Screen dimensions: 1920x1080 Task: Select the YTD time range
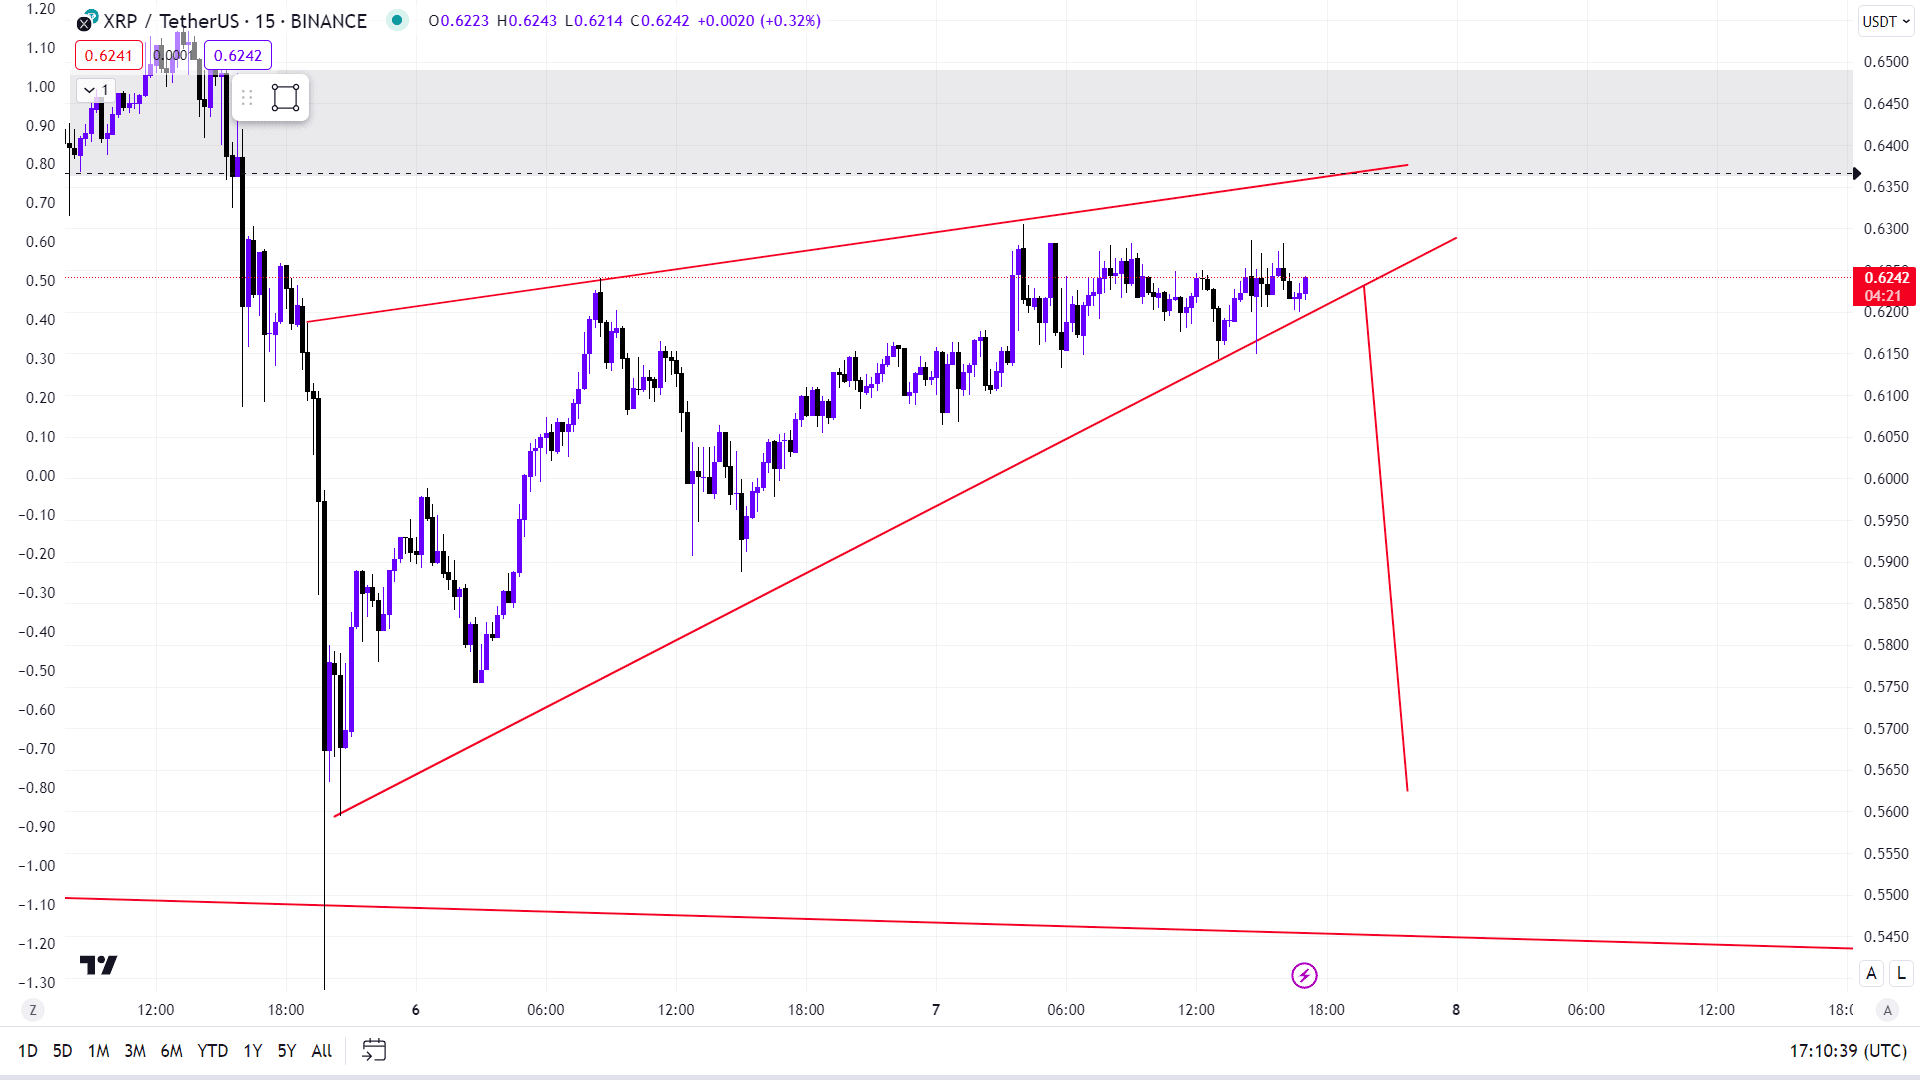coord(212,1051)
